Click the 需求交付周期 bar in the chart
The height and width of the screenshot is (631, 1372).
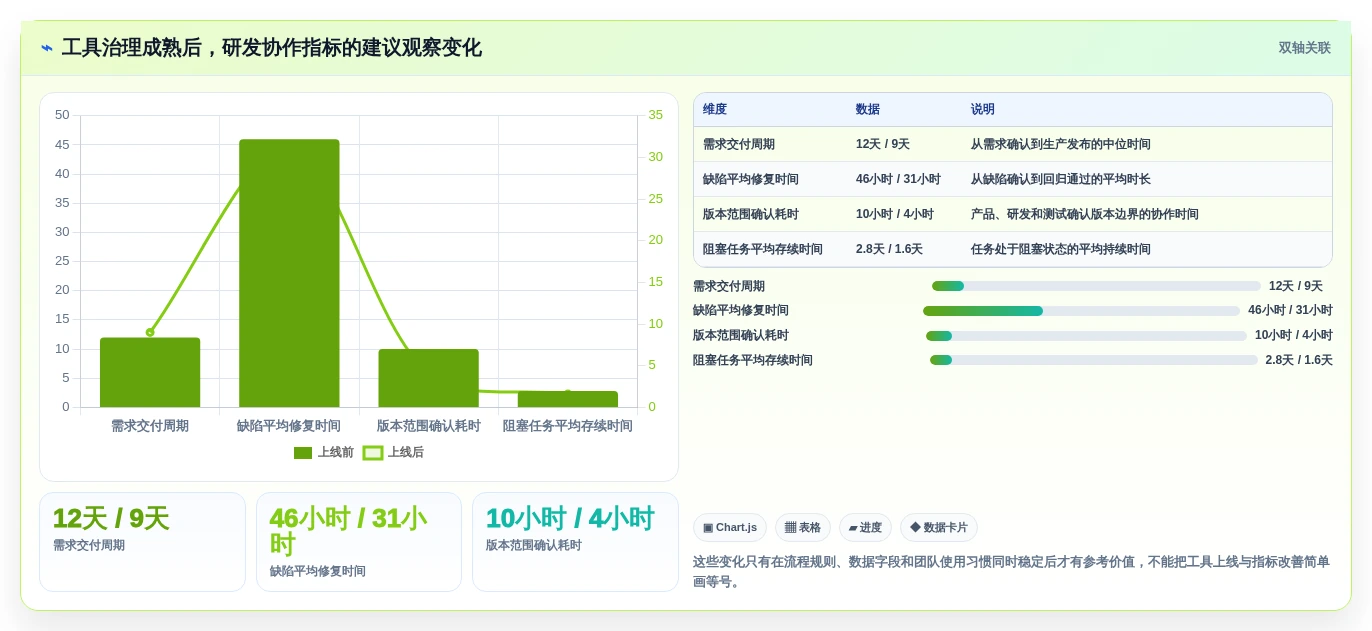pos(150,372)
